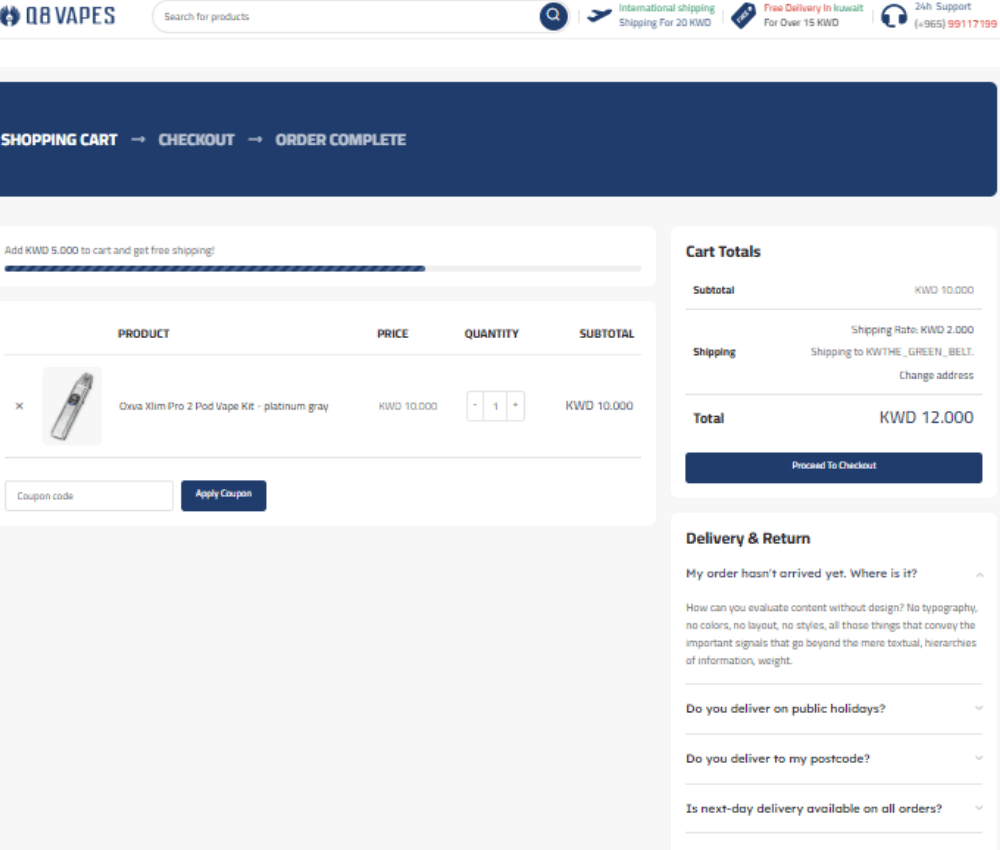Click the free delivery tag icon
This screenshot has width=1000, height=850.
coord(743,15)
